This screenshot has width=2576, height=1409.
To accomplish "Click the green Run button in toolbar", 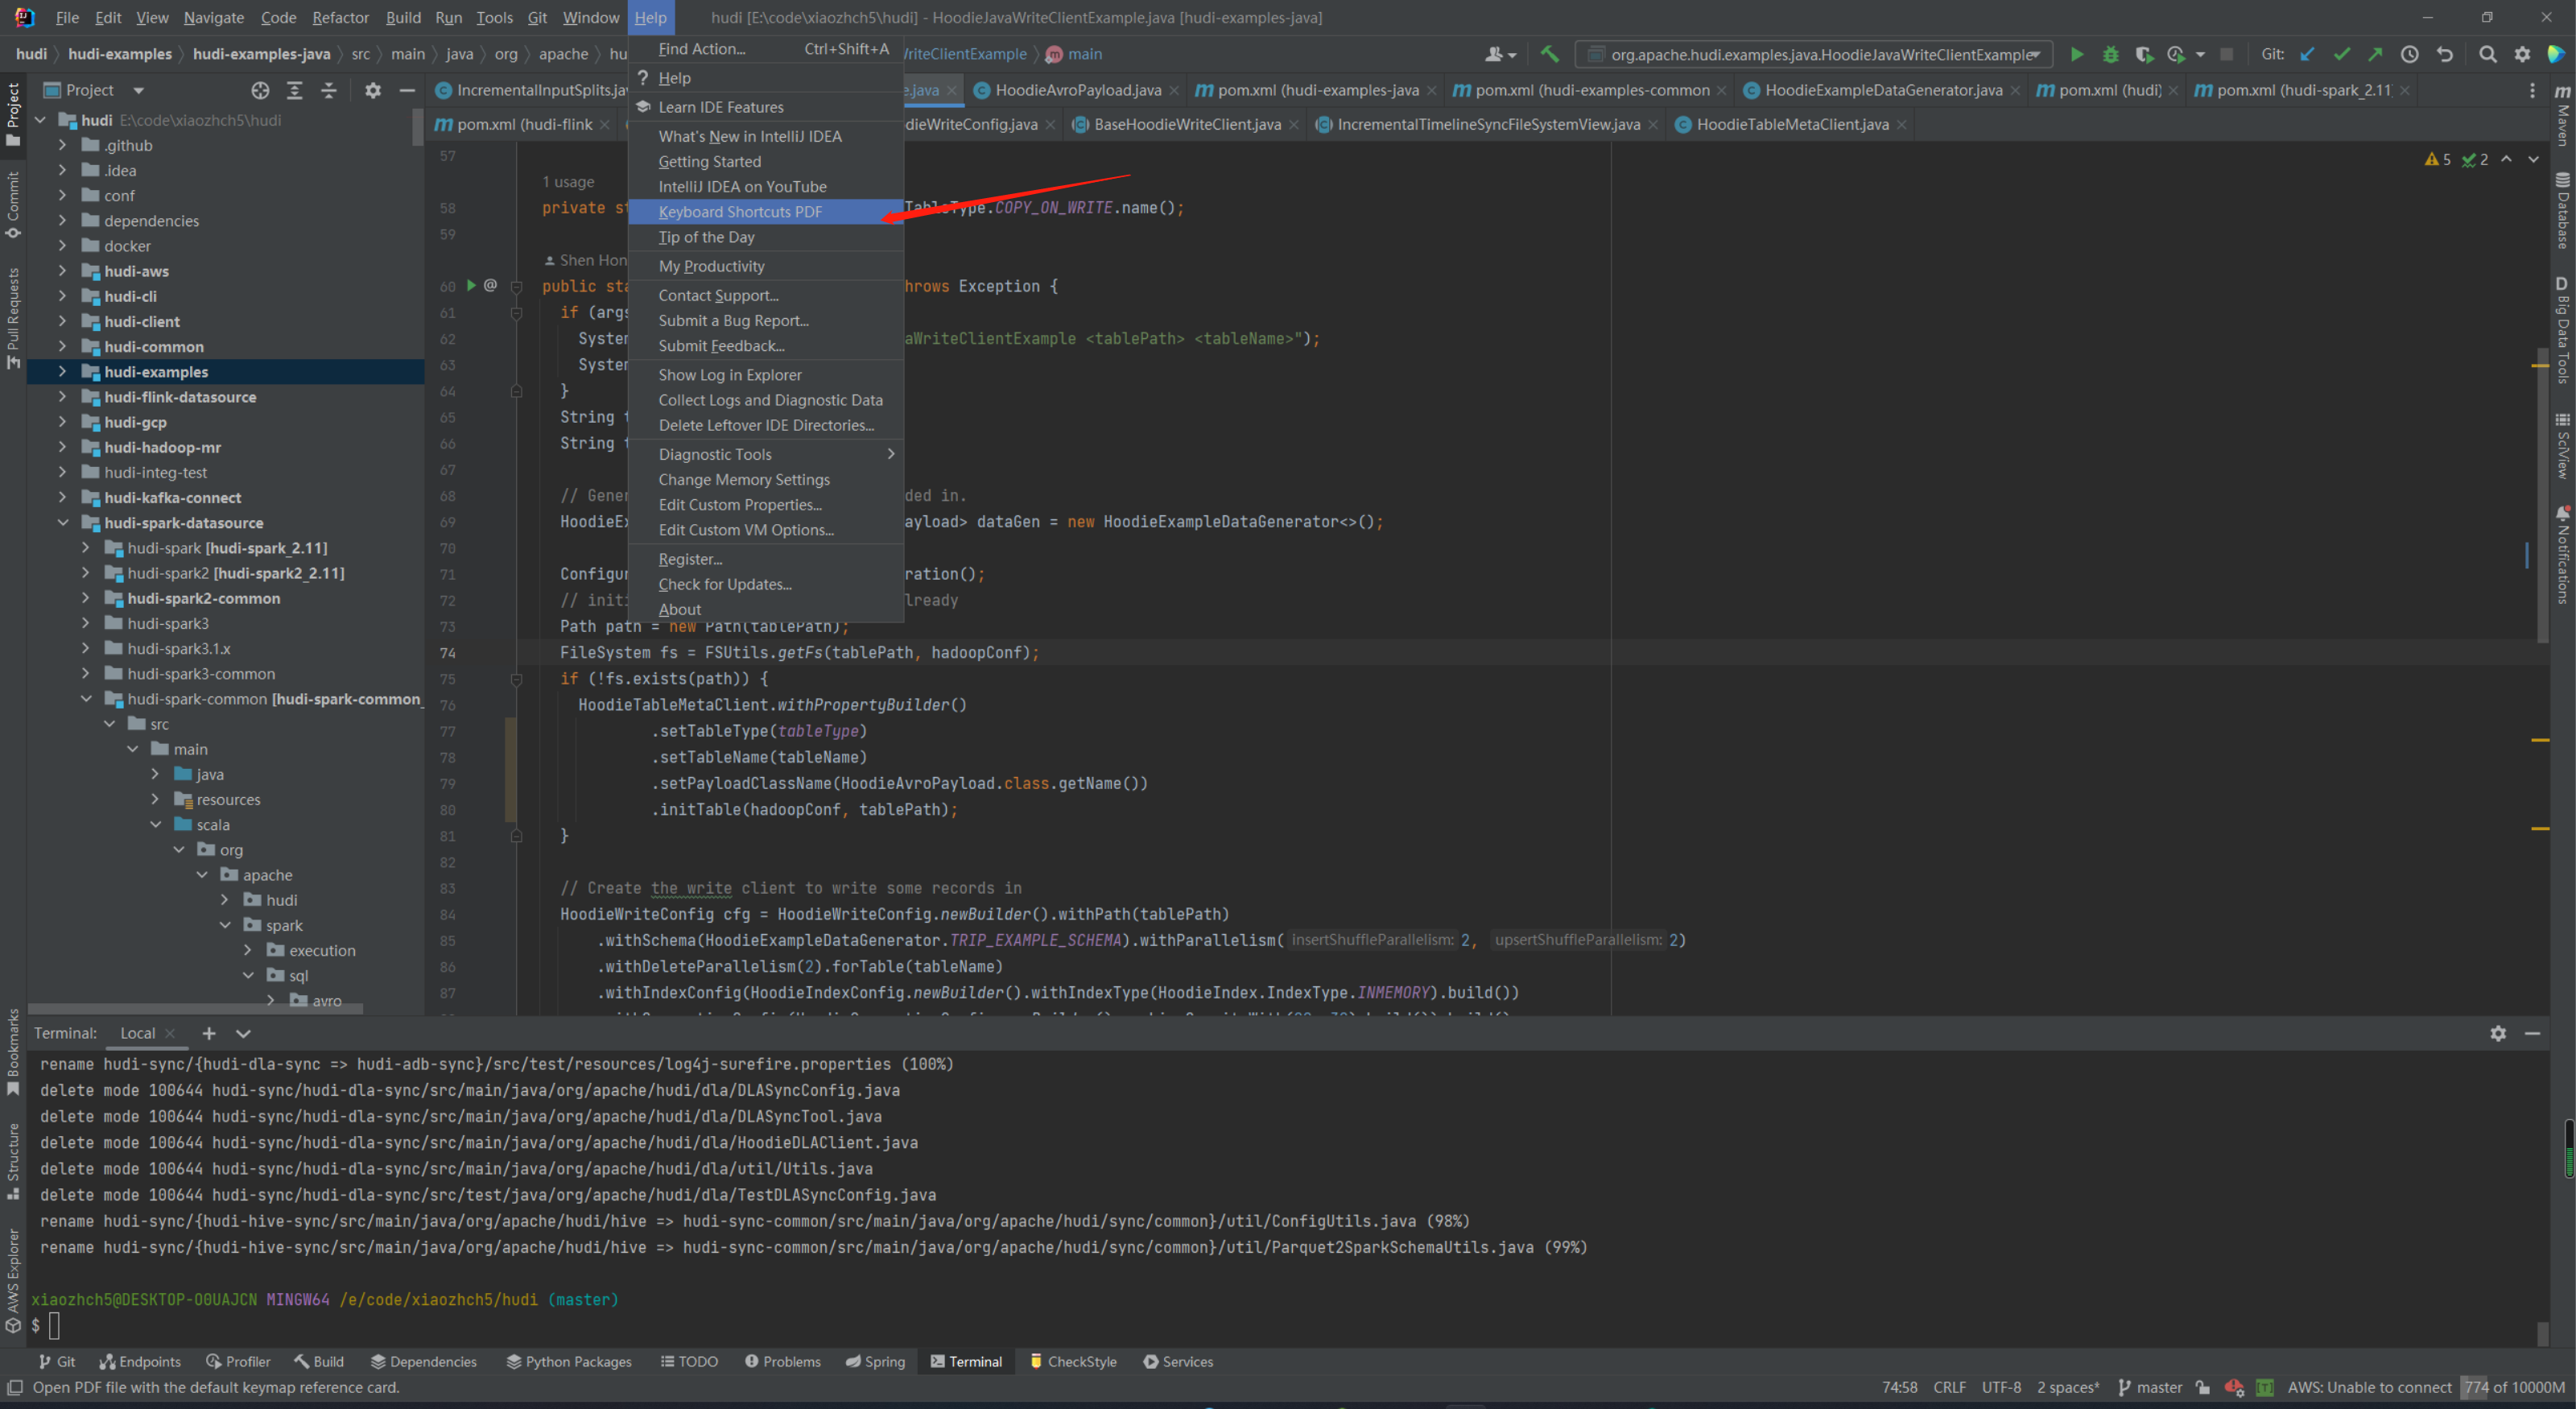I will point(2076,54).
